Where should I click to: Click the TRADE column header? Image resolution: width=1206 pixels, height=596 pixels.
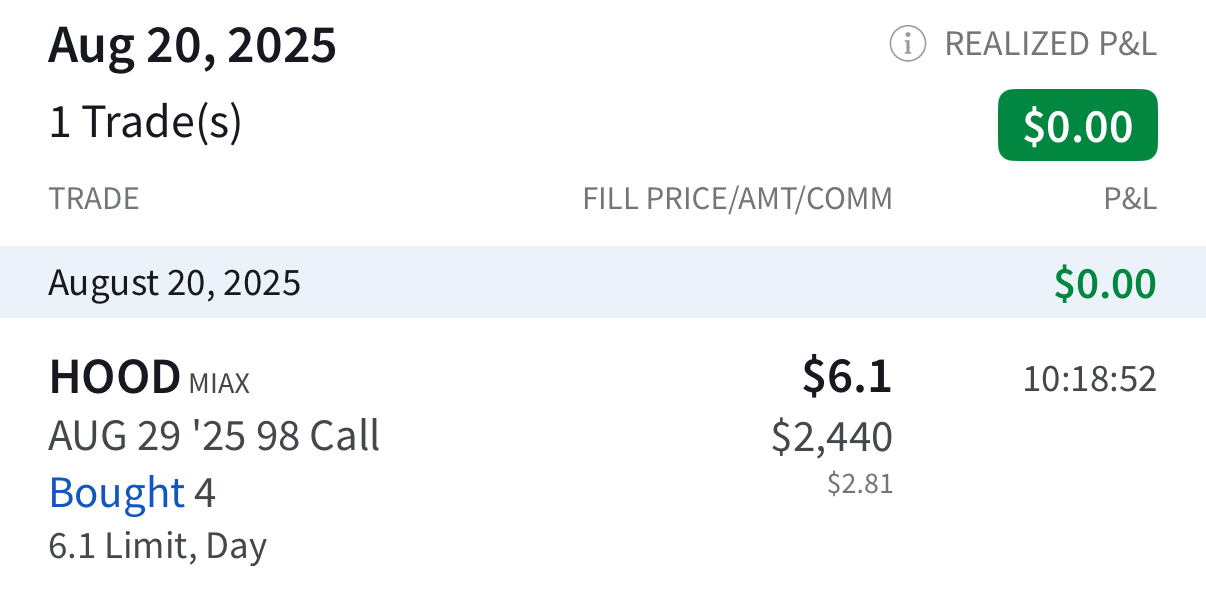coord(94,199)
